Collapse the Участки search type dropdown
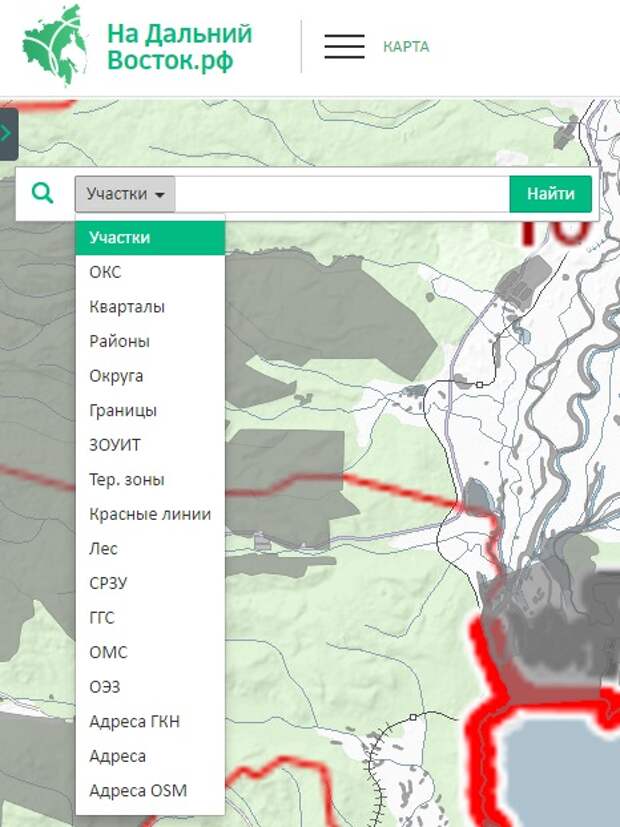This screenshot has width=620, height=827. tap(125, 194)
